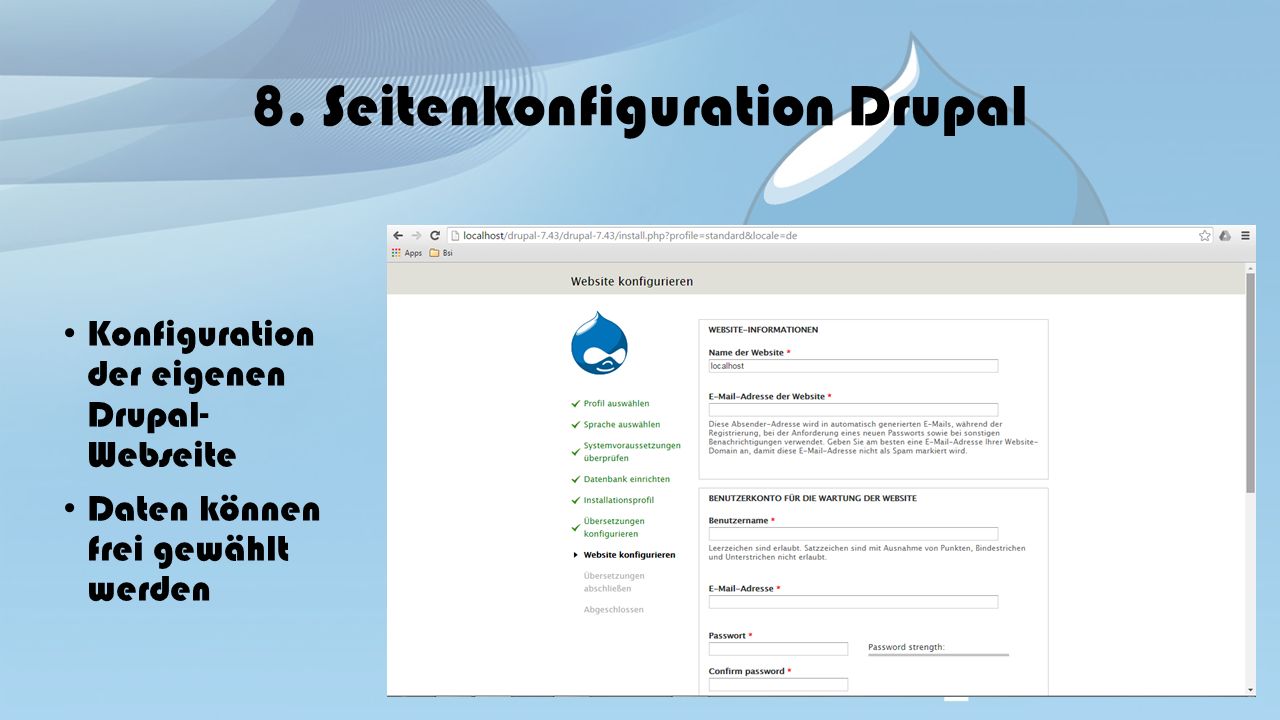Screen dimensions: 1280x720
Task: Click 'Datenbank einrichten' step
Action: click(627, 479)
